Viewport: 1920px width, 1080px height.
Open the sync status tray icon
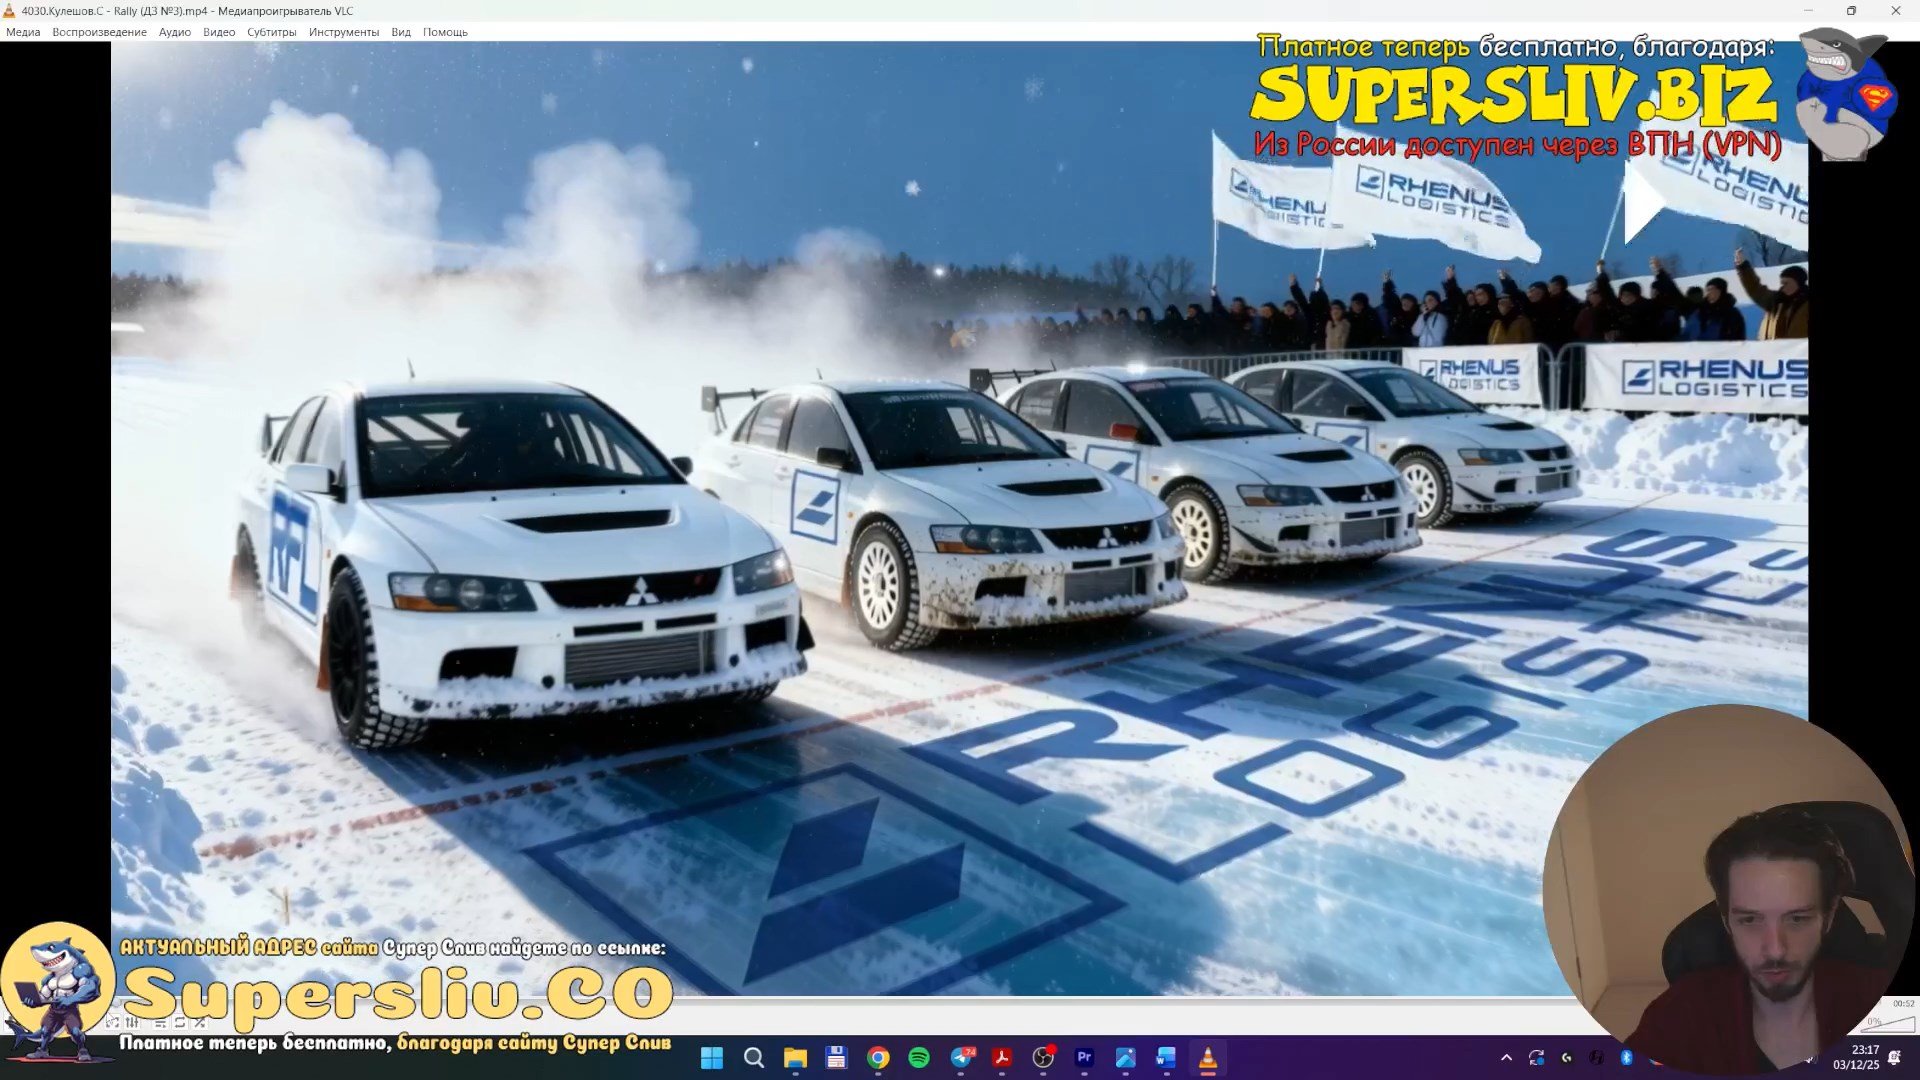[x=1537, y=1058]
